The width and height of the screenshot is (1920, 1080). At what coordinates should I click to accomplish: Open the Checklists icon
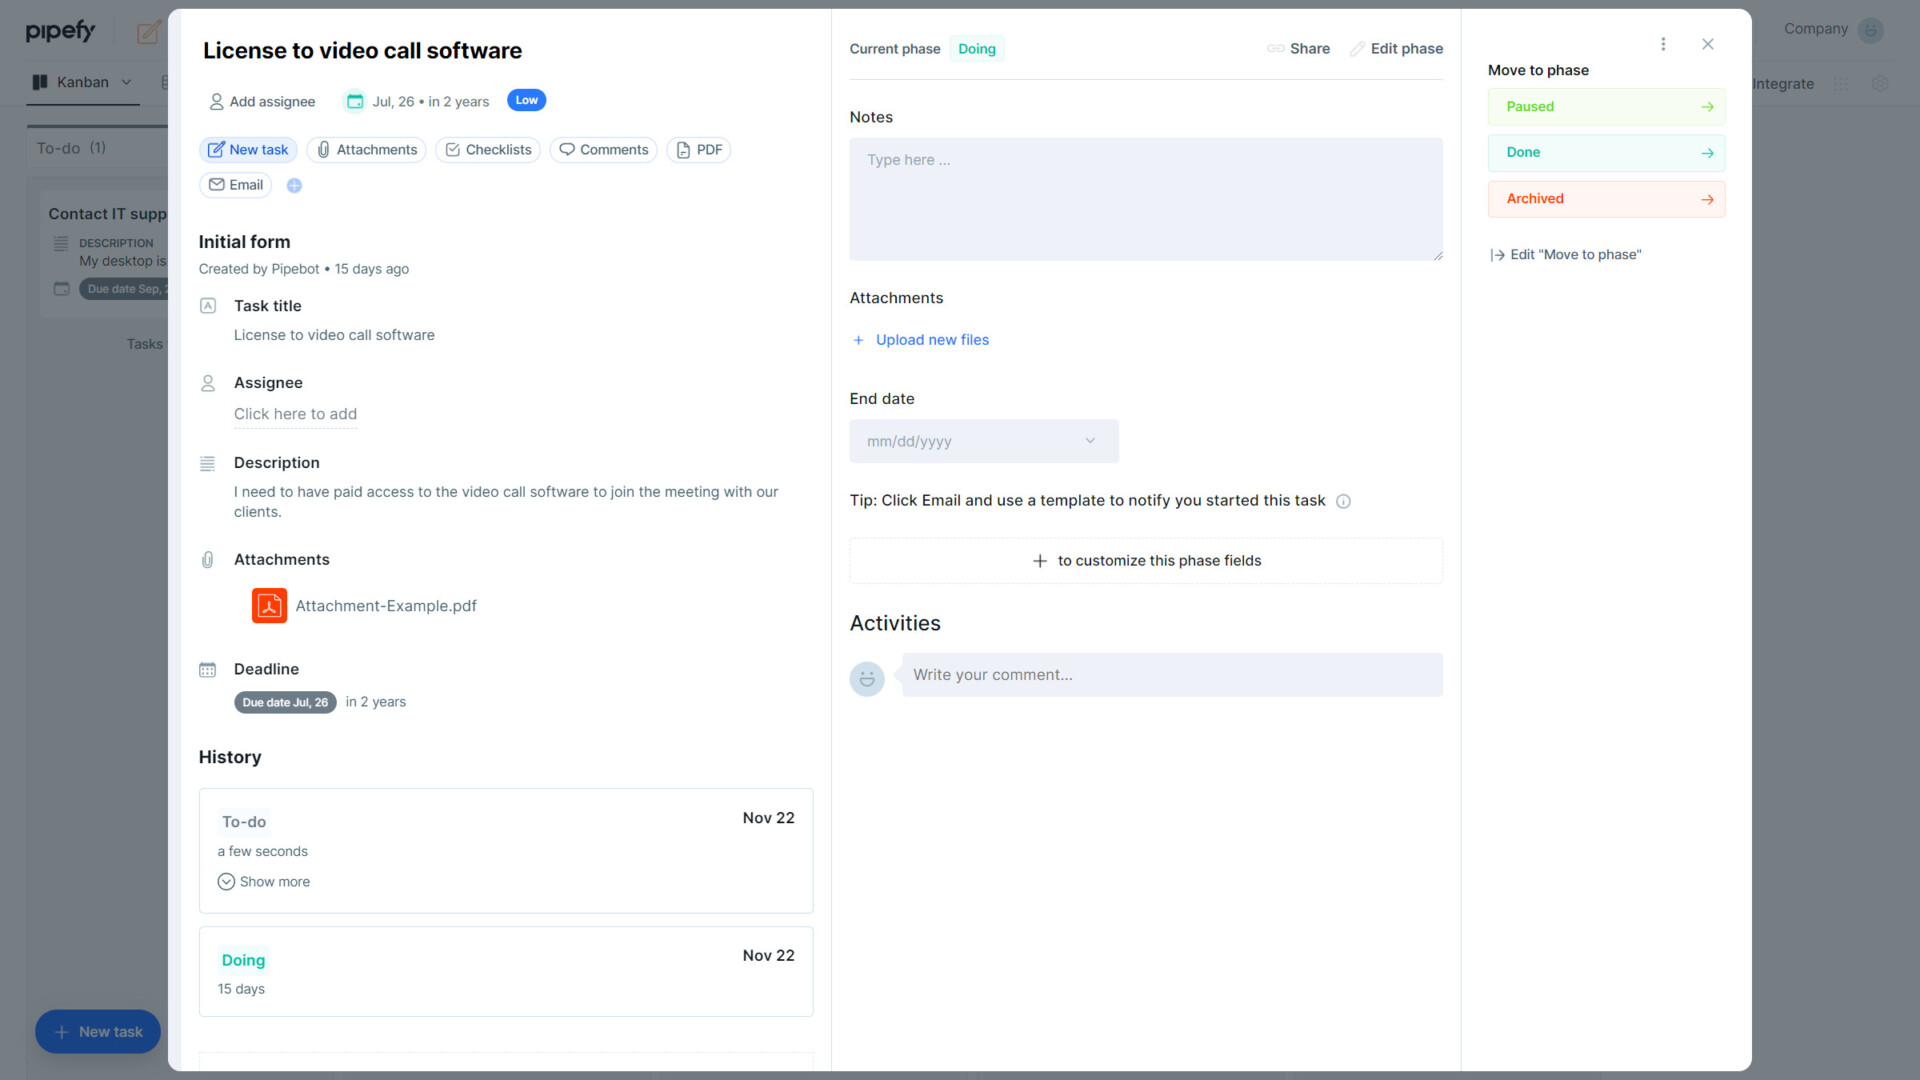454,149
